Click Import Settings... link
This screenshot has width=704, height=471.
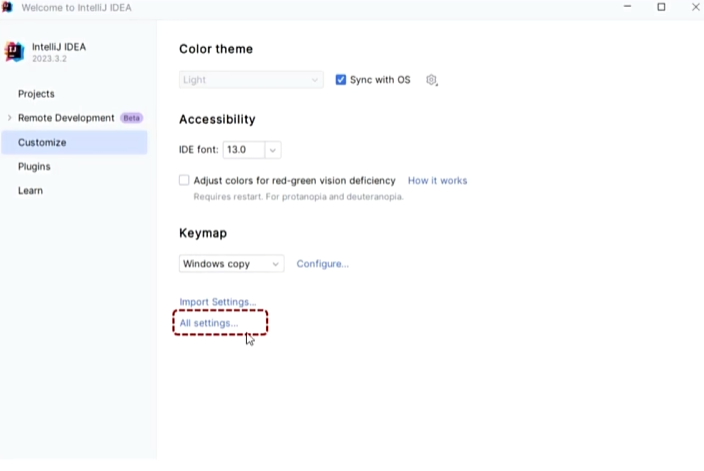click(x=218, y=302)
